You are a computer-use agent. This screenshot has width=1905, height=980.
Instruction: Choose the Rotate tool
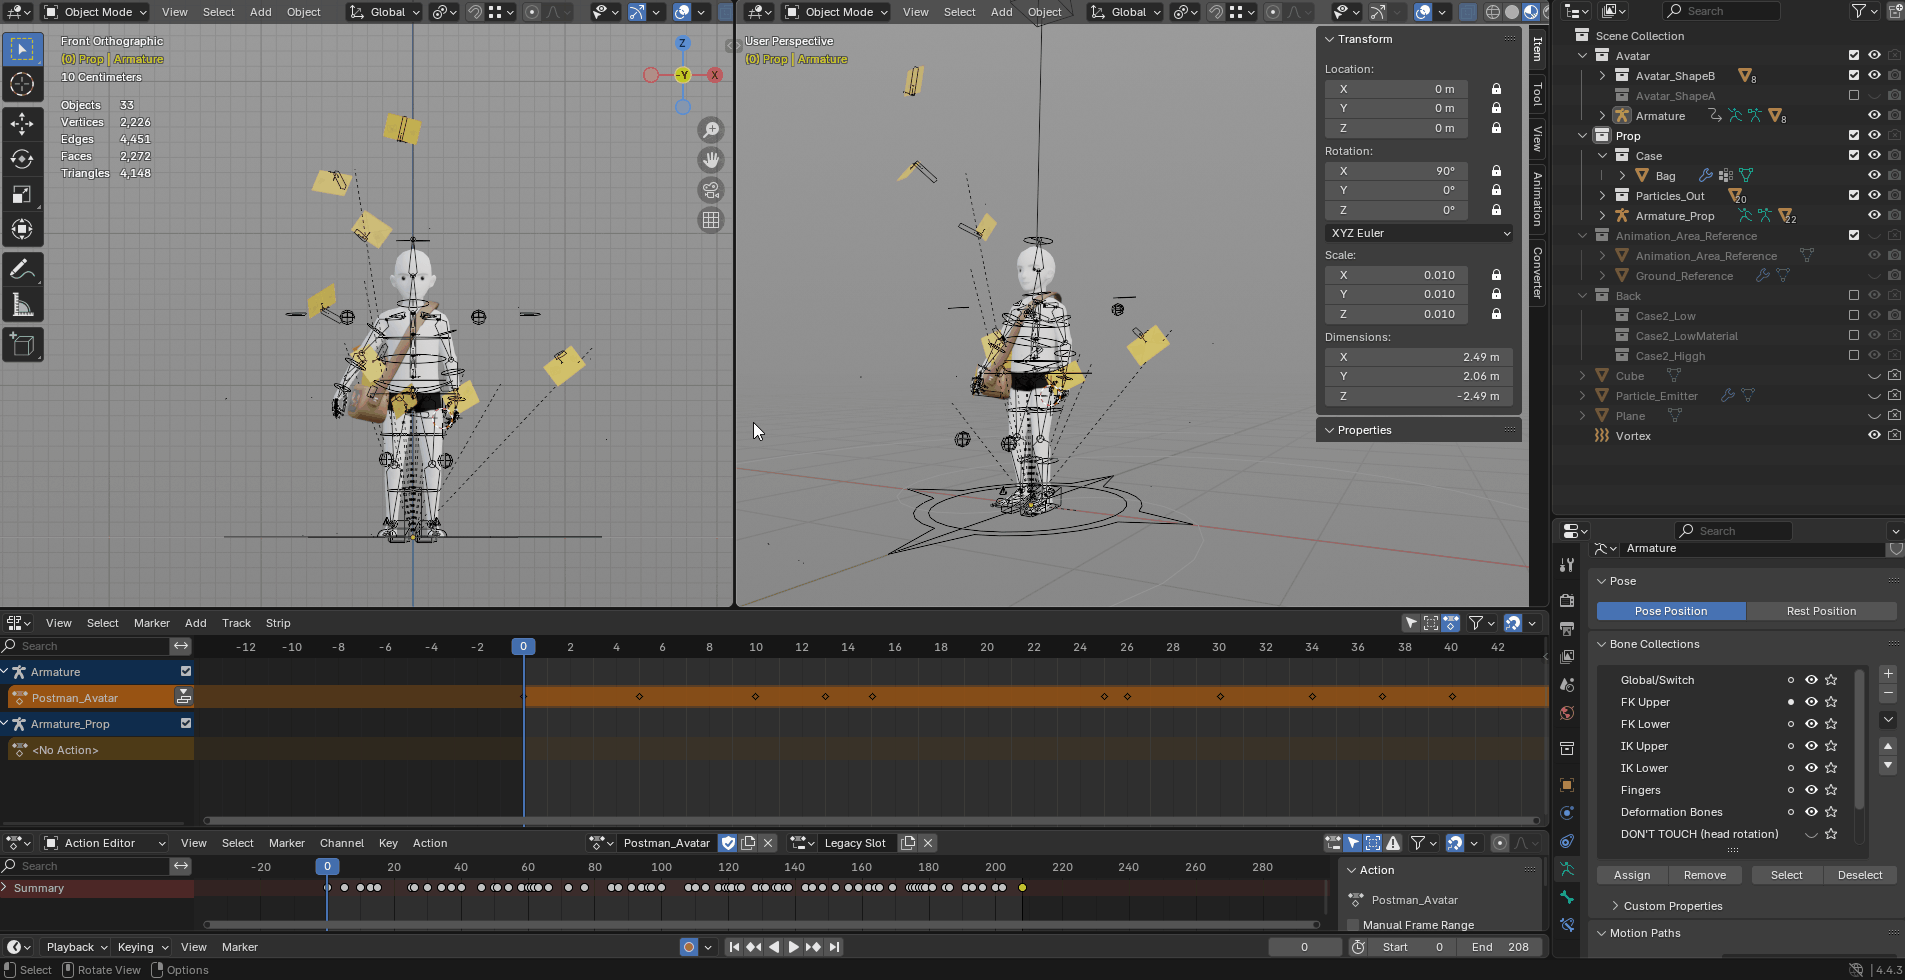22,159
